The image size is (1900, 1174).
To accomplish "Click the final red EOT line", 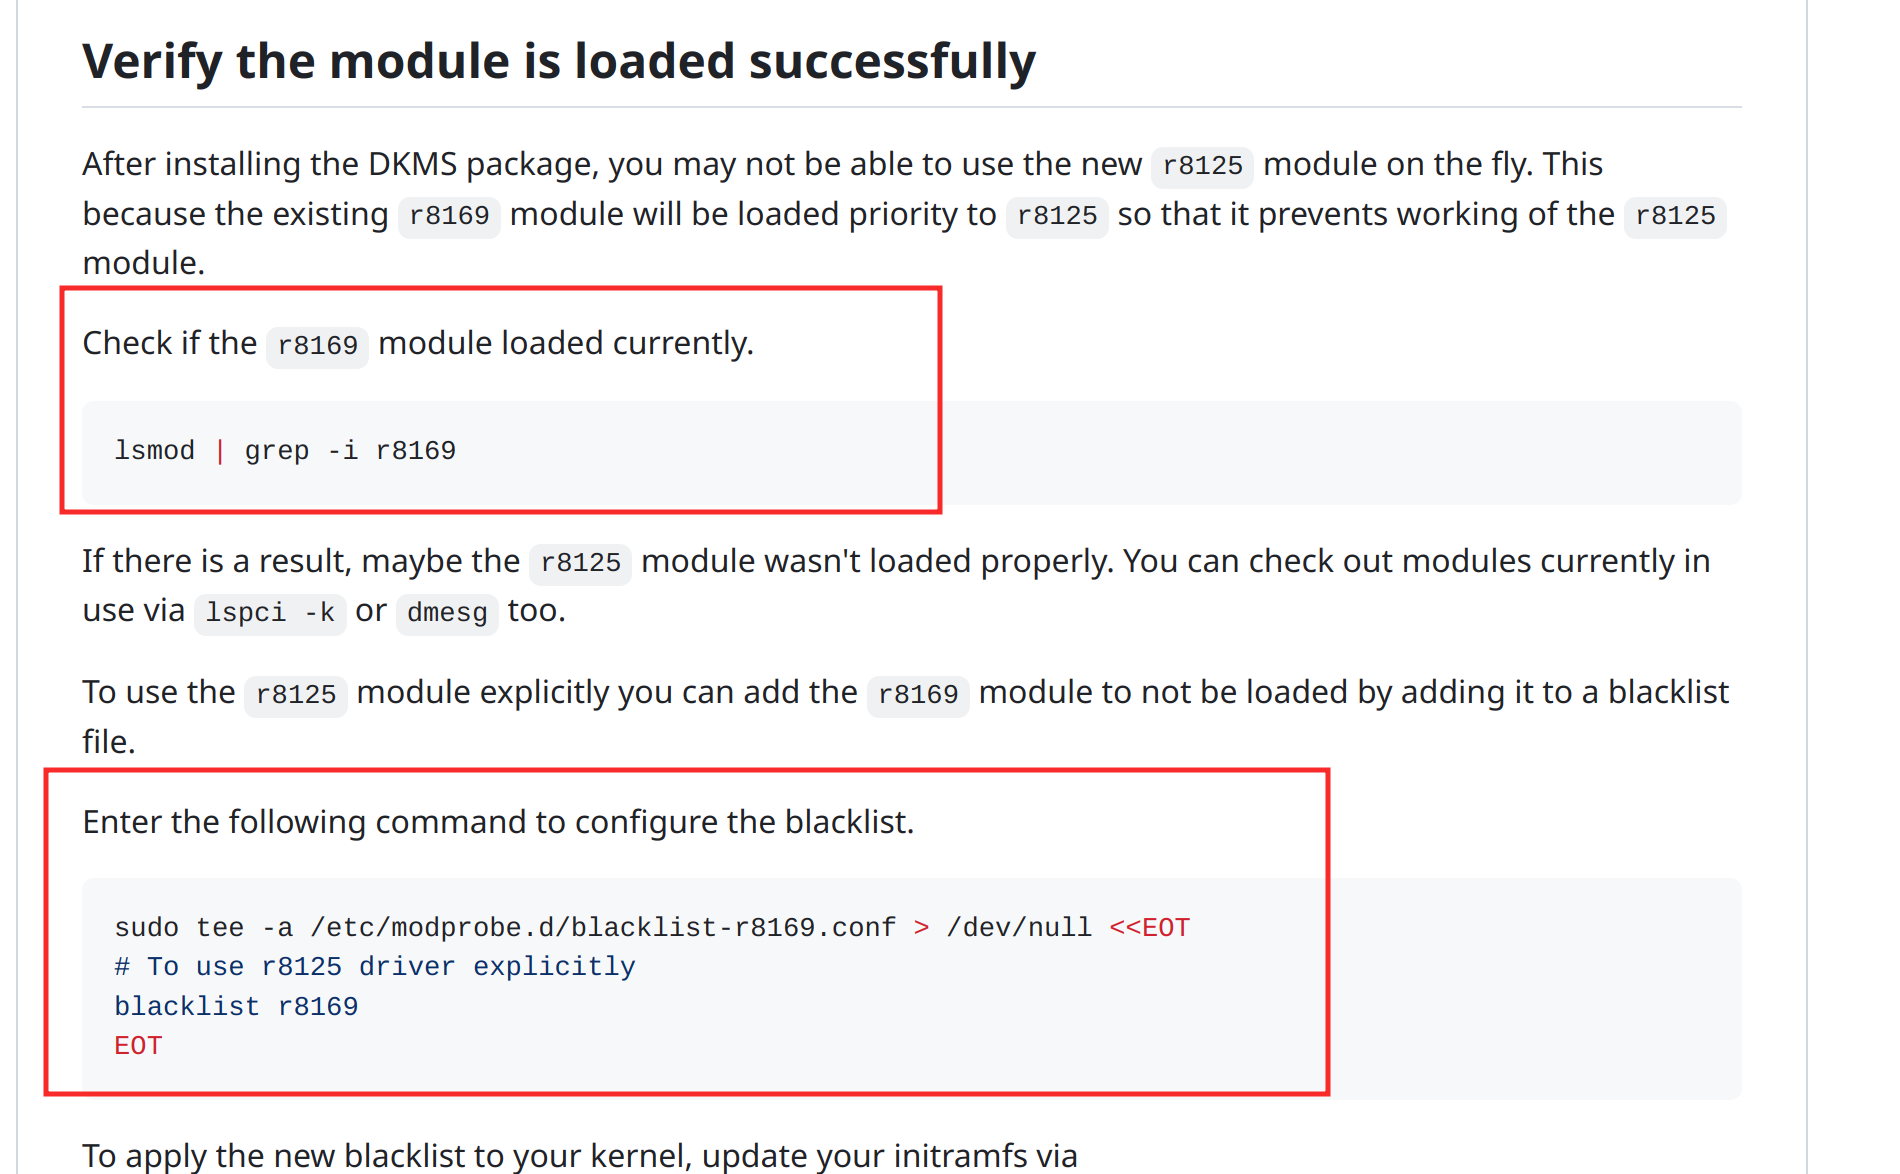I will pos(138,1046).
